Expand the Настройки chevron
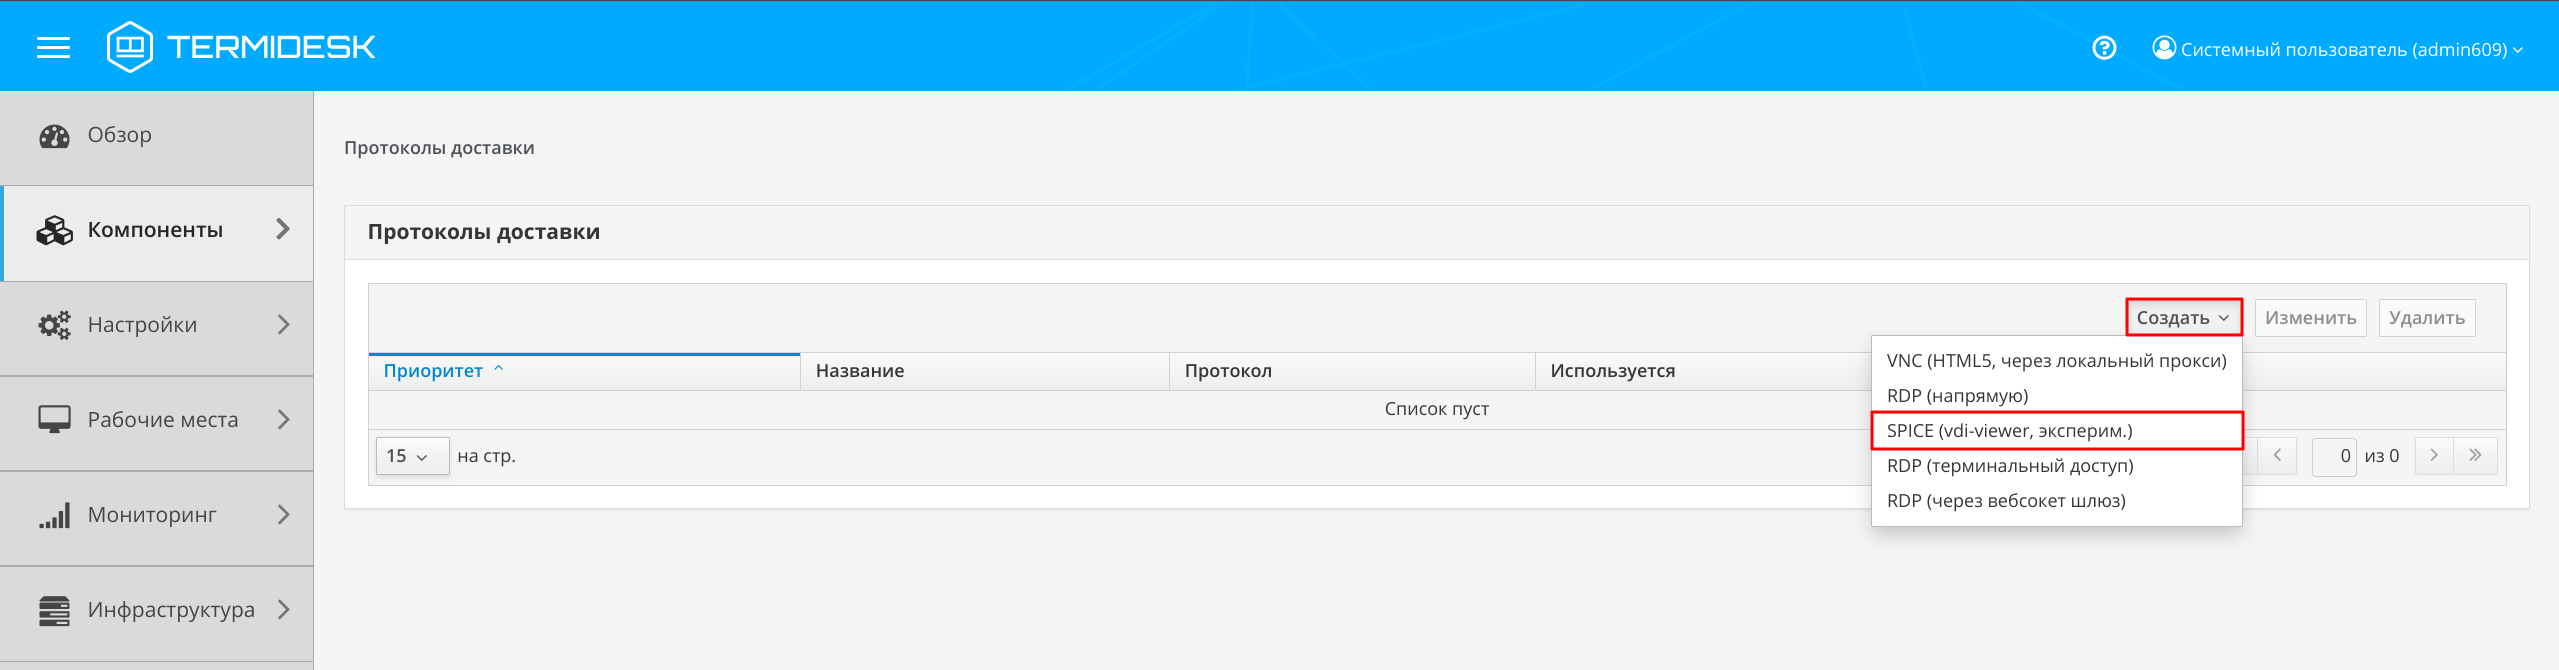This screenshot has width=2559, height=670. pos(283,324)
